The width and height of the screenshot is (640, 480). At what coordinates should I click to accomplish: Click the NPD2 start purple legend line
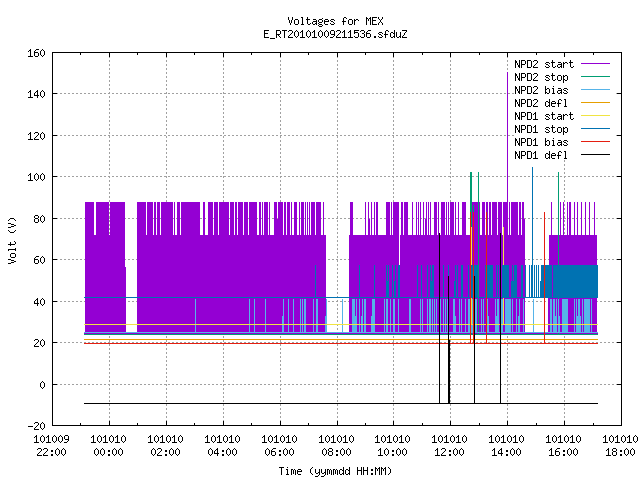tap(595, 64)
